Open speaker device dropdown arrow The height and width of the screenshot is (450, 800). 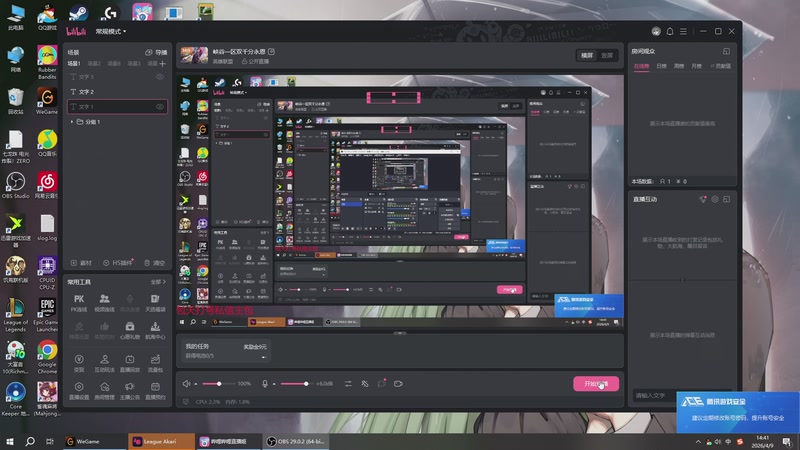pos(196,384)
